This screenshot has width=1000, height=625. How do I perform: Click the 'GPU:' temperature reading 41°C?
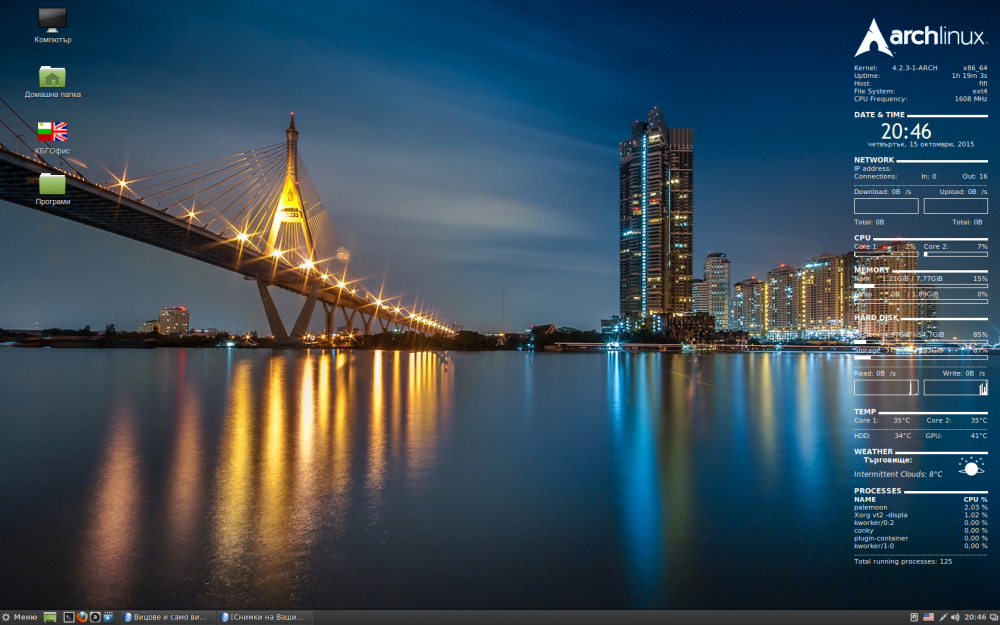coord(956,436)
